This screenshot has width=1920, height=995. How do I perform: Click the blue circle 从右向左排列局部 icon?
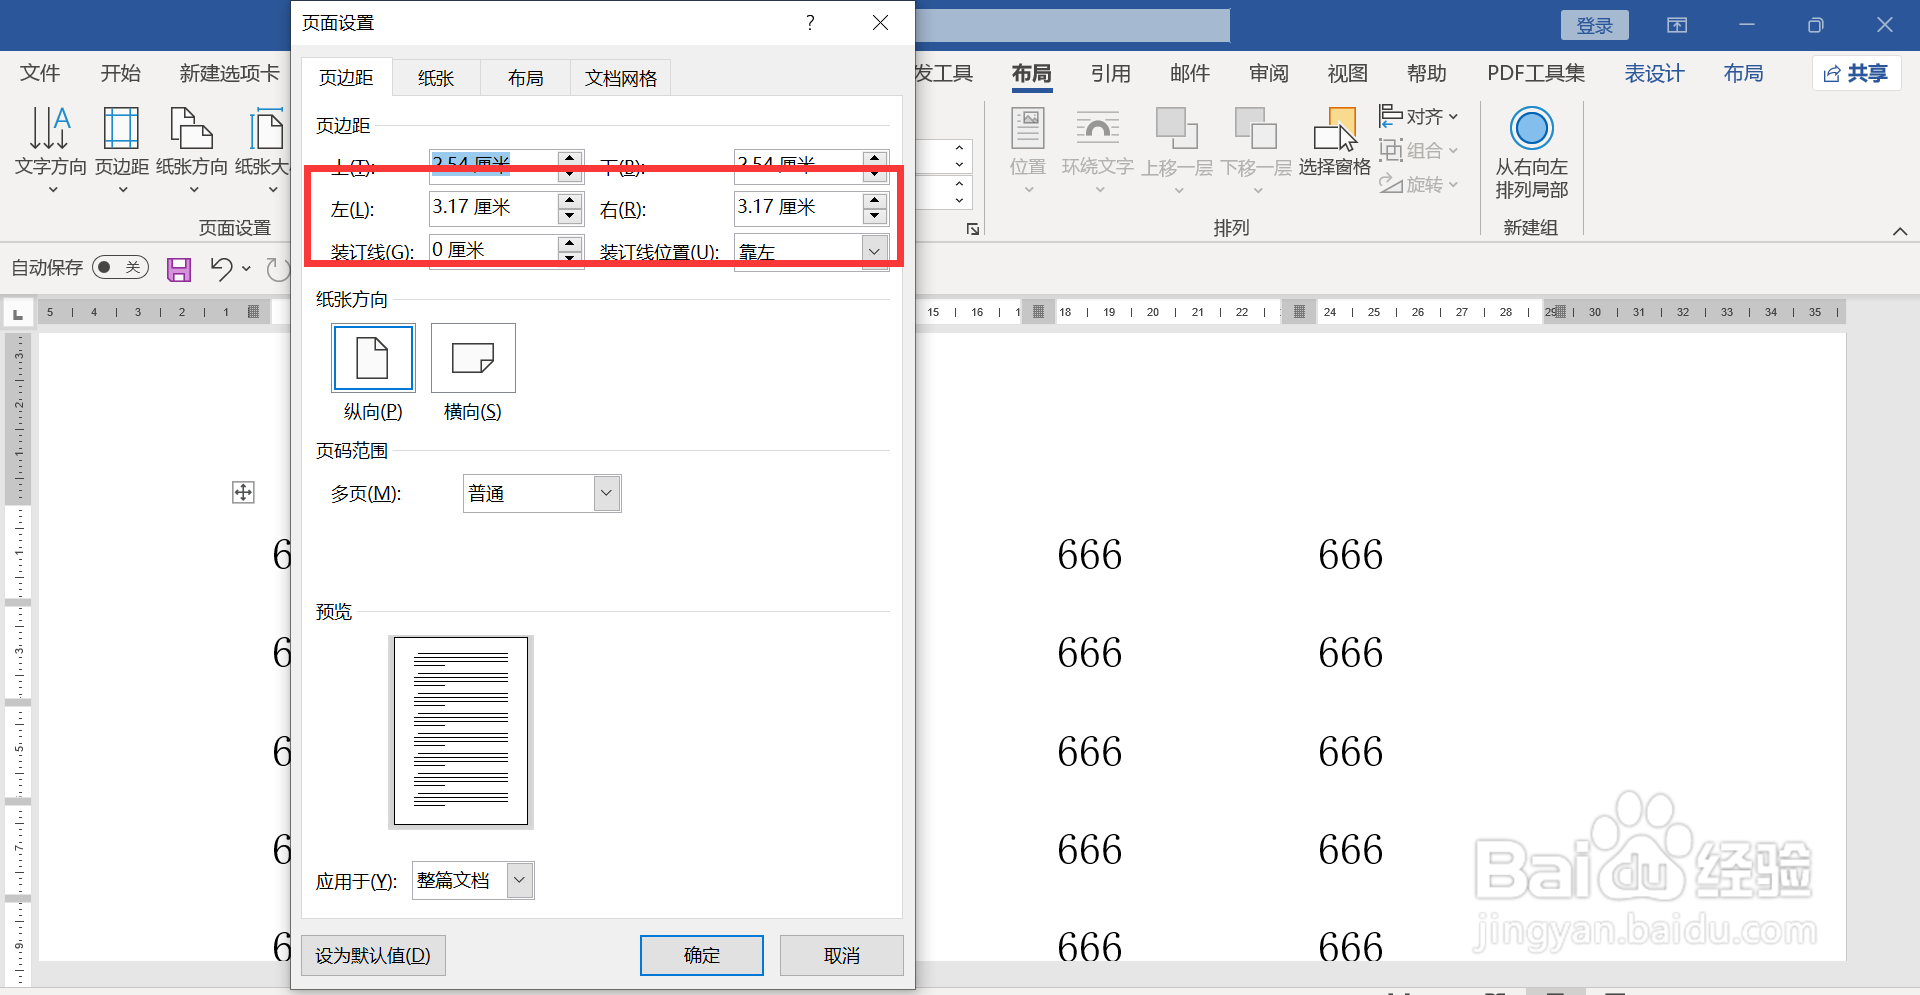click(x=1532, y=128)
